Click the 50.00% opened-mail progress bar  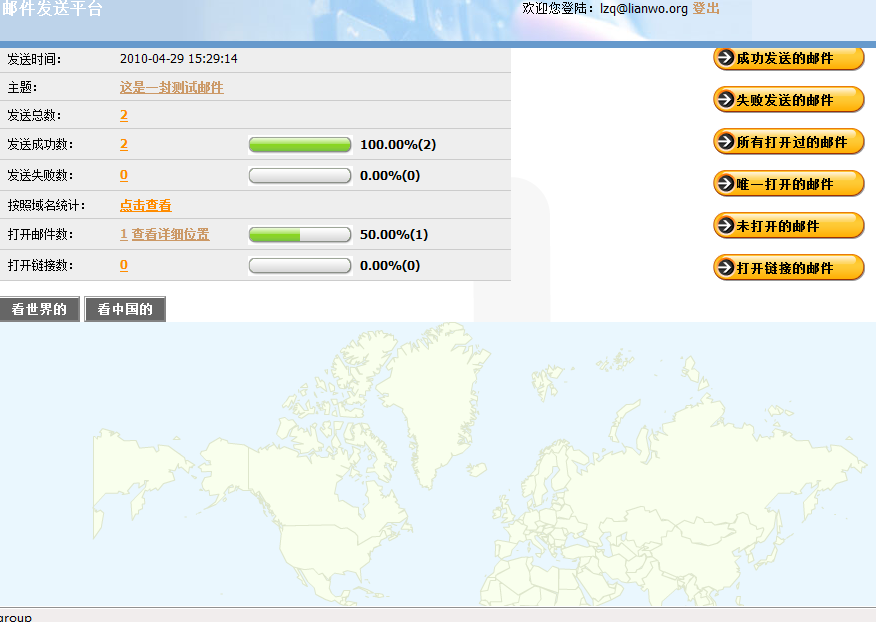[300, 235]
